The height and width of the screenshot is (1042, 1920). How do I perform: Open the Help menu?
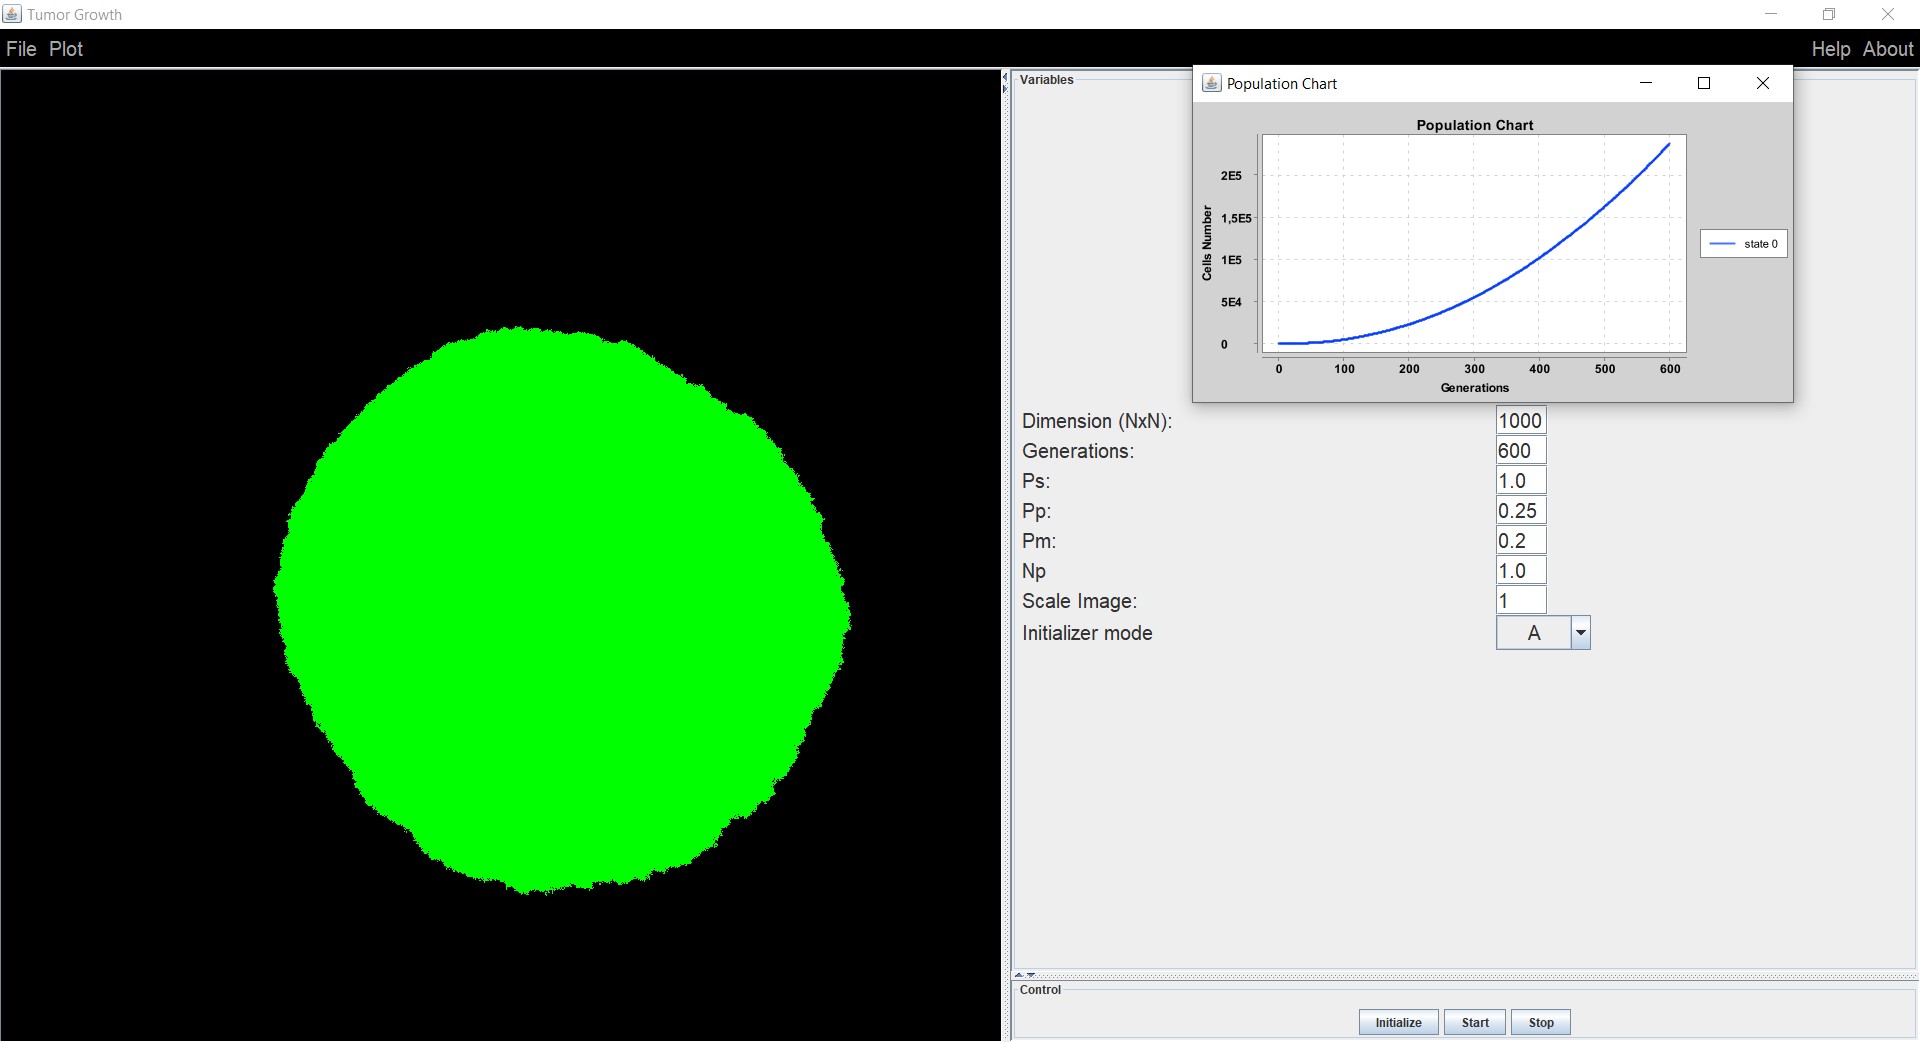pos(1831,49)
